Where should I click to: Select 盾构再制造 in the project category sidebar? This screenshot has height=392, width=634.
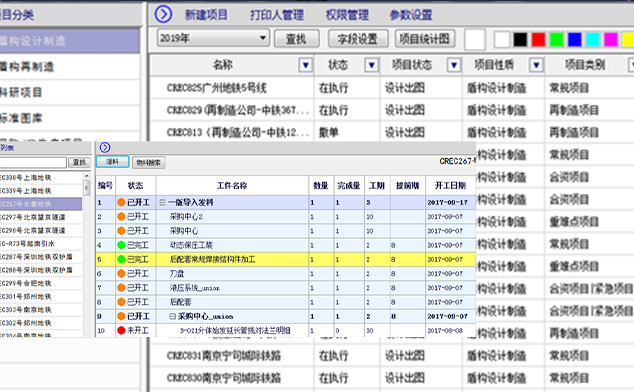70,67
